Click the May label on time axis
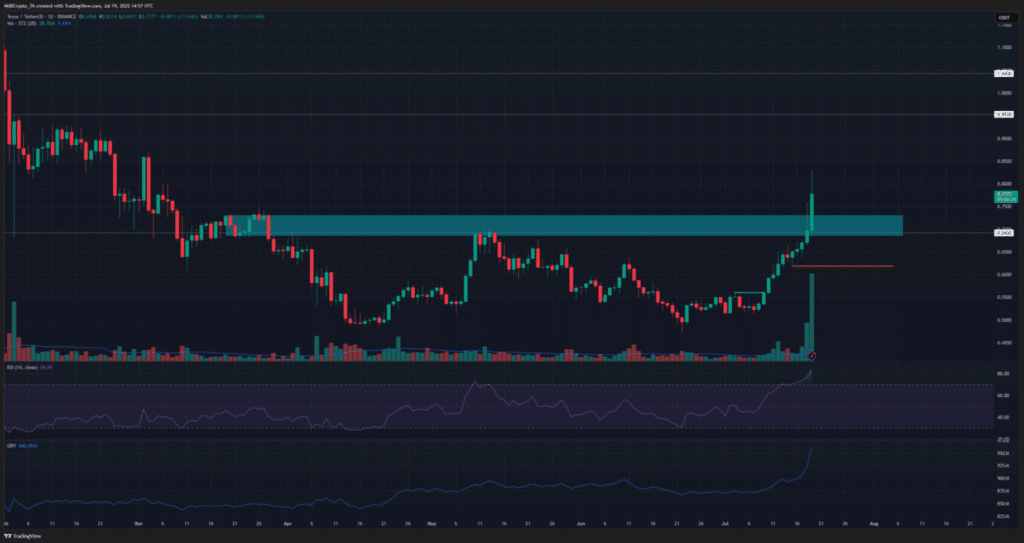 point(433,523)
